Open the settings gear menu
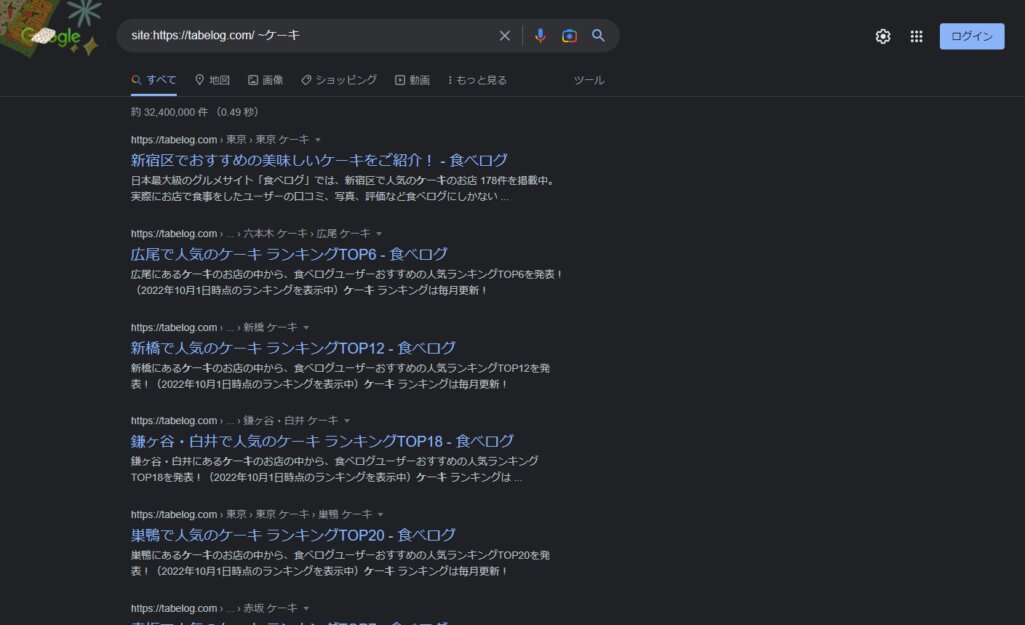 pyautogui.click(x=882, y=37)
